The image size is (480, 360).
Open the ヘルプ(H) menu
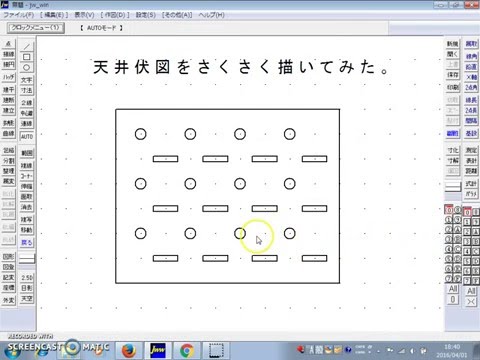tap(212, 15)
